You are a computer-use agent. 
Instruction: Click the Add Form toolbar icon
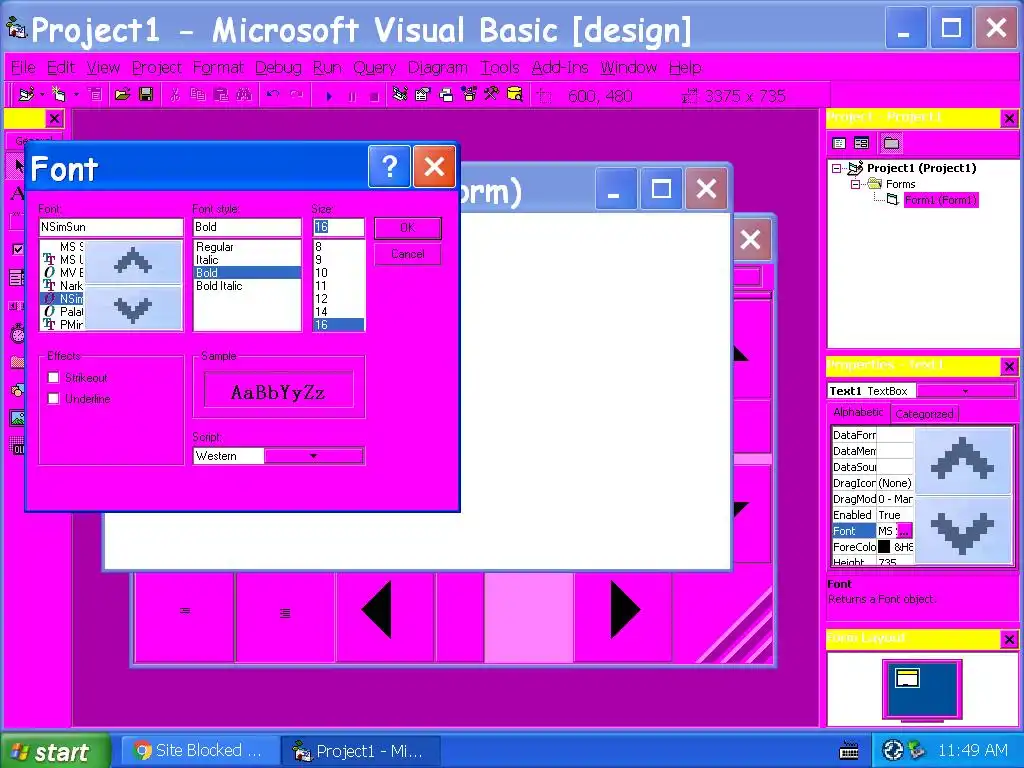(x=59, y=95)
